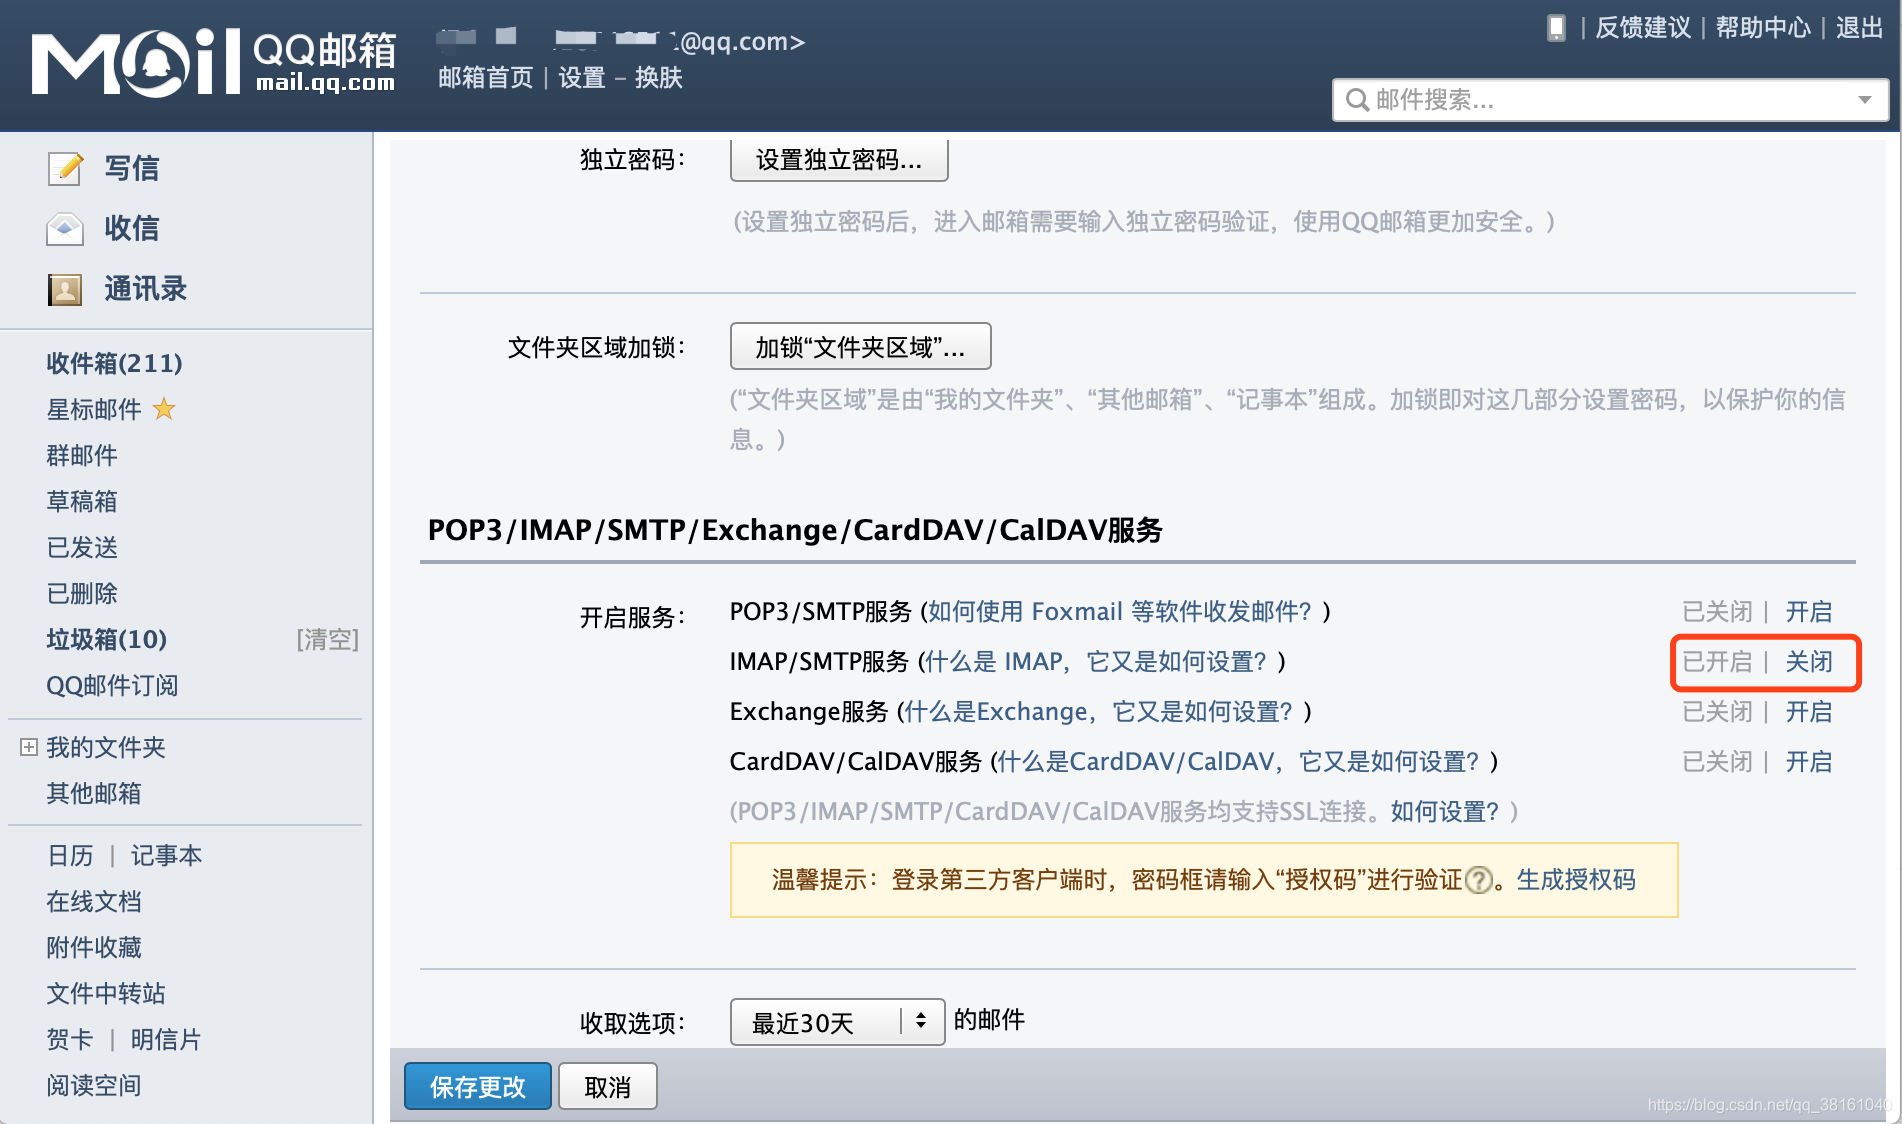The height and width of the screenshot is (1124, 1902).
Task: Open 写信 to compose mail
Action: [x=132, y=168]
